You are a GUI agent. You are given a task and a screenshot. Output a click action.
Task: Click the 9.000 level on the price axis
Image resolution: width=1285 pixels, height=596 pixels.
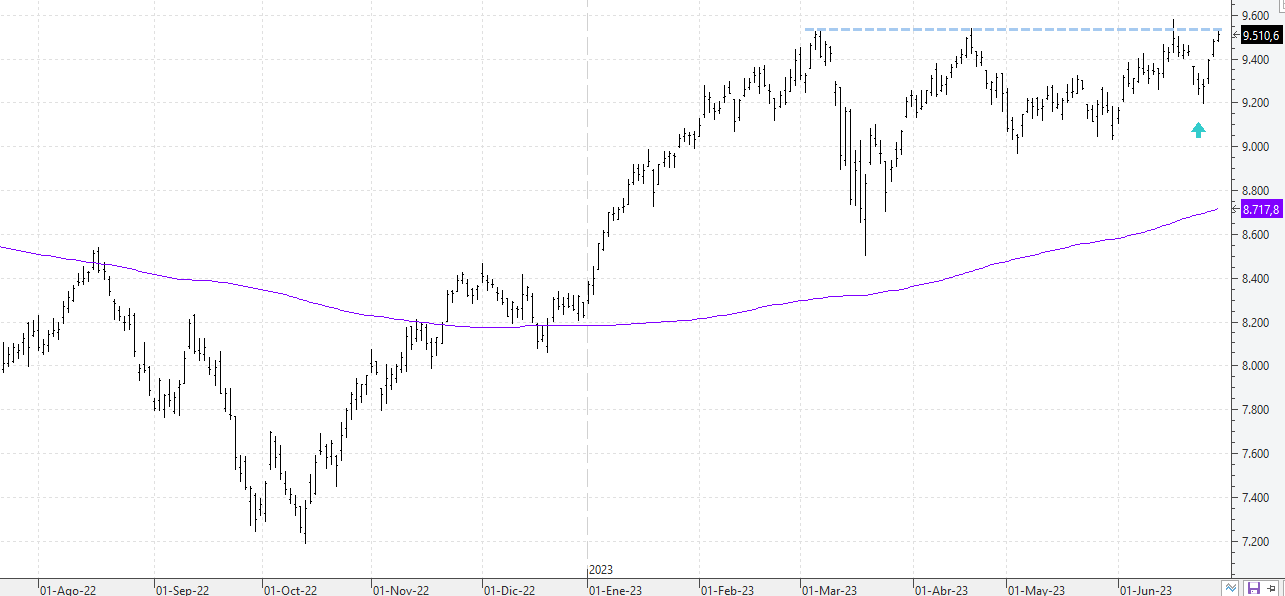[x=1256, y=147]
